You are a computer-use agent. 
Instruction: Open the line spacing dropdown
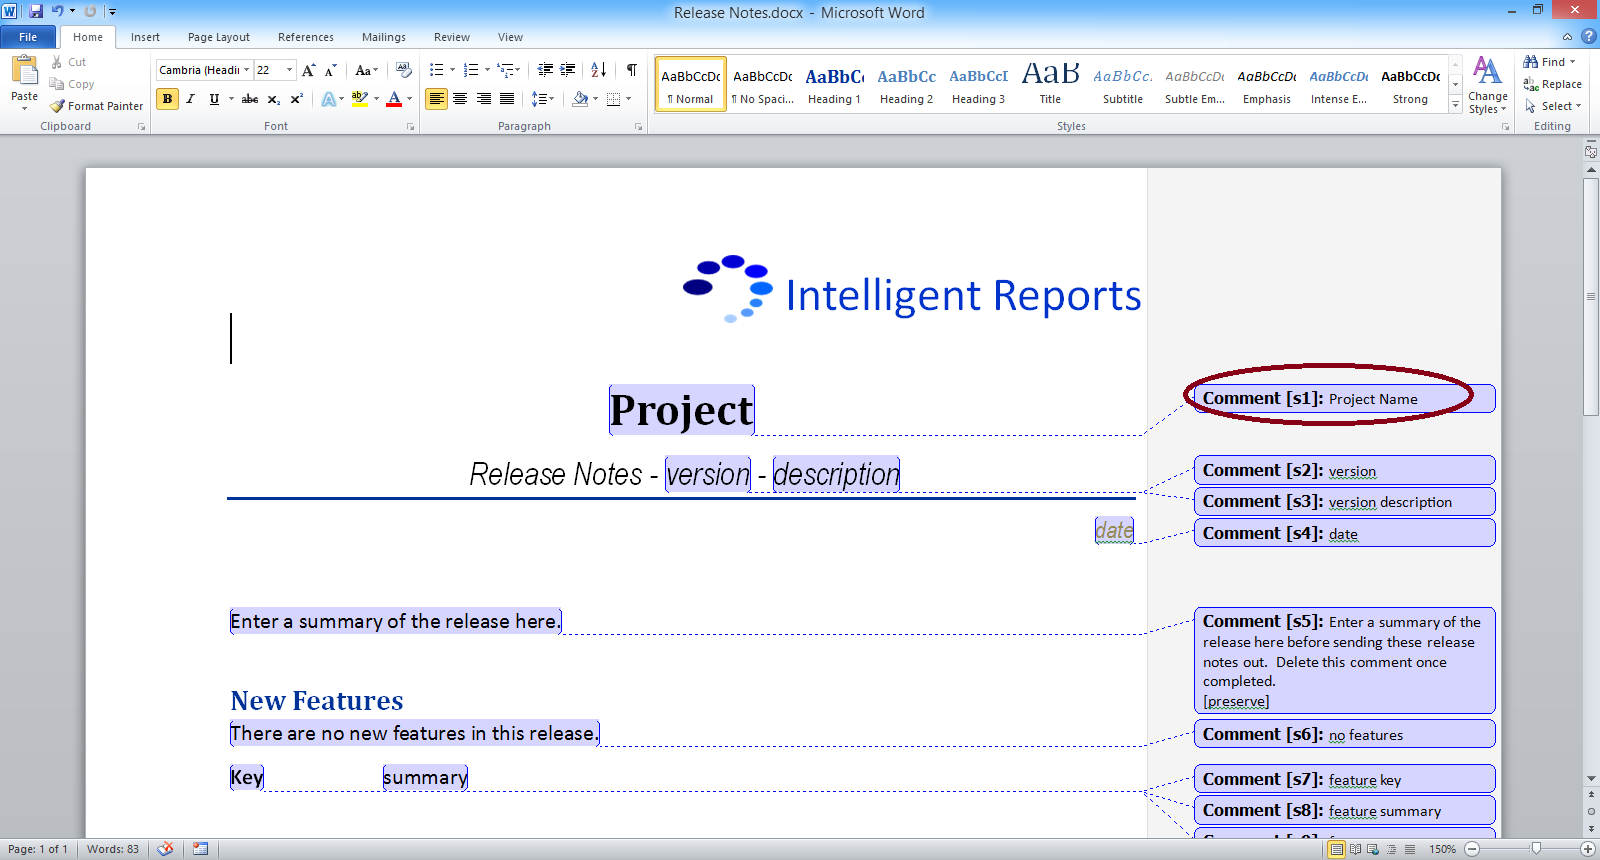pyautogui.click(x=542, y=99)
